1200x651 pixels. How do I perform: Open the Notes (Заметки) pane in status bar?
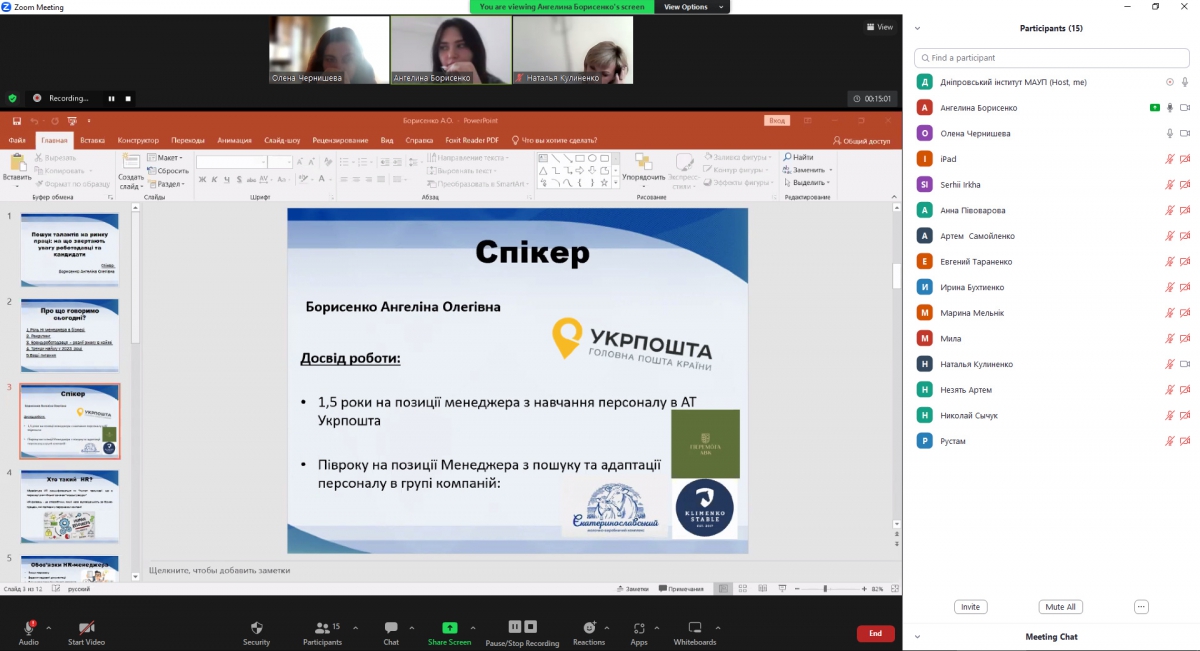631,589
